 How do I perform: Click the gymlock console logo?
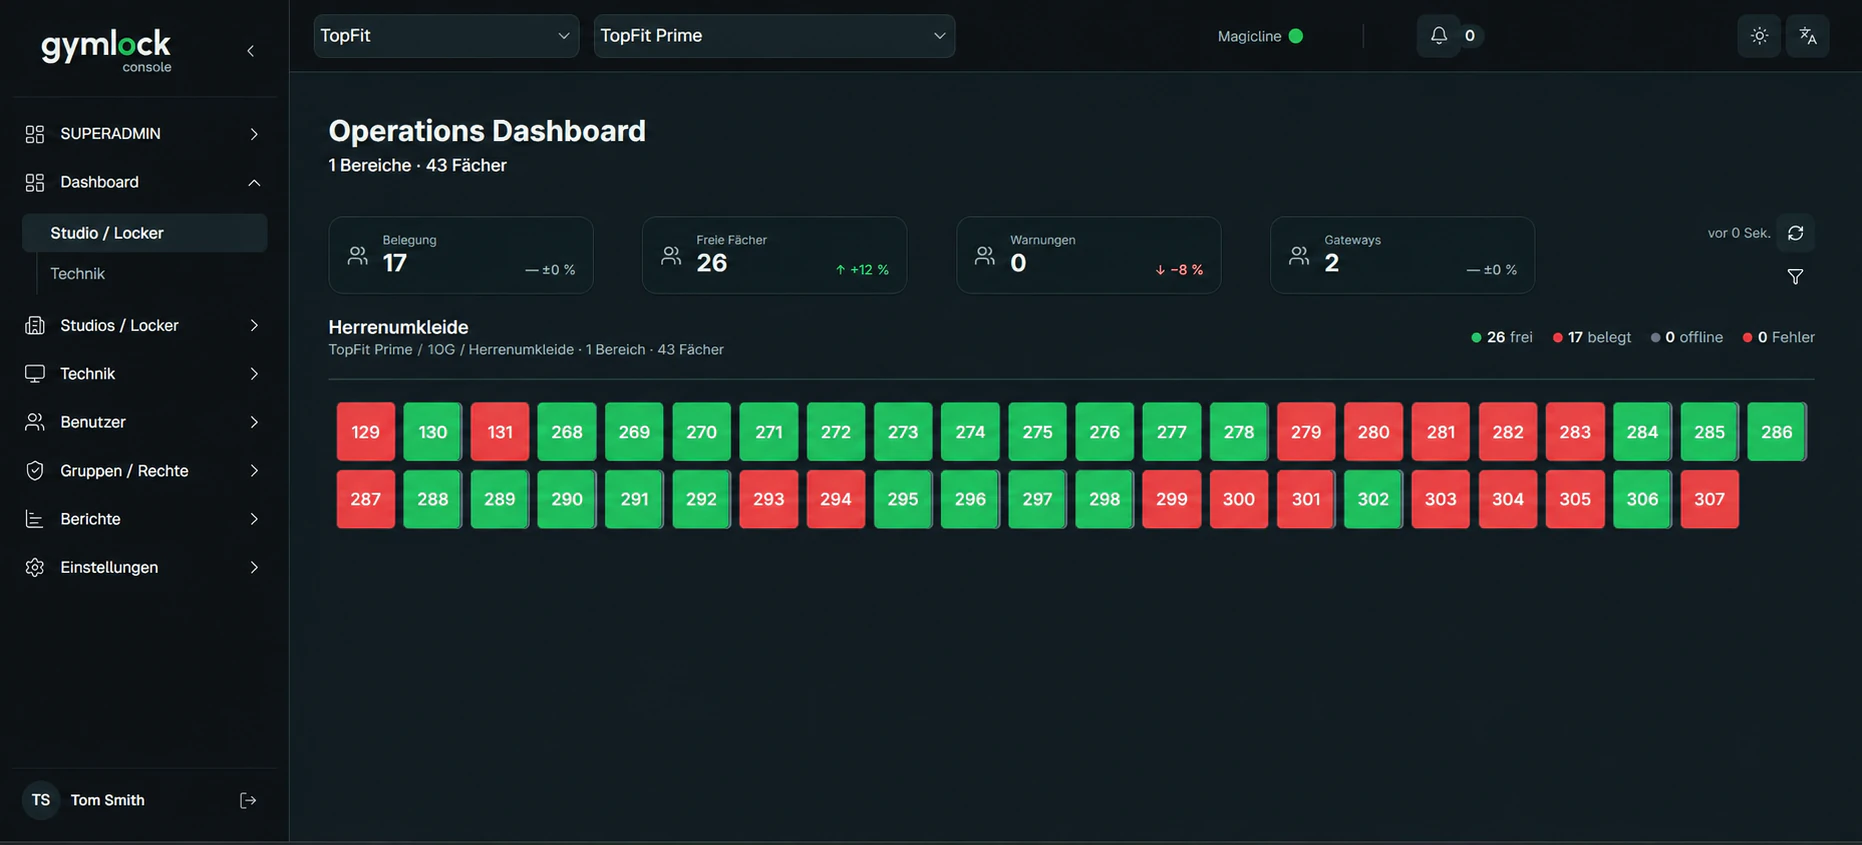pyautogui.click(x=106, y=50)
